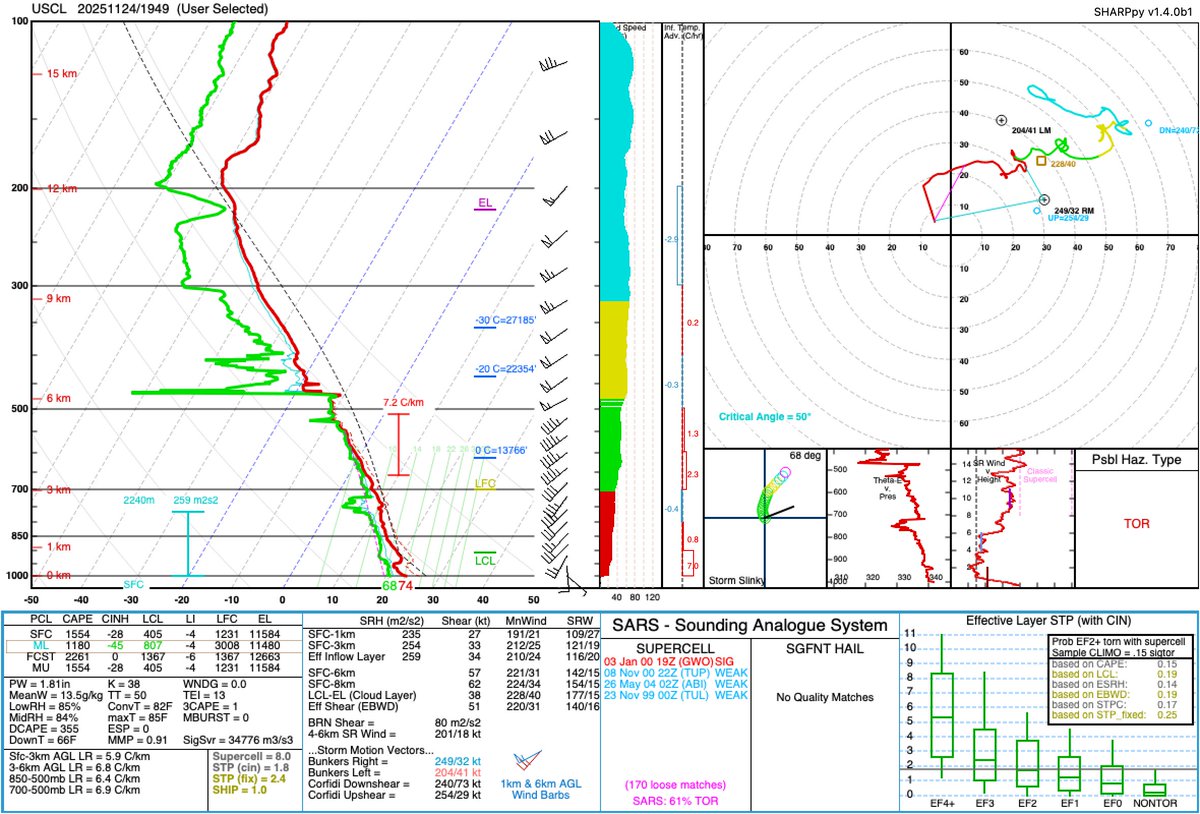Viewport: 1200px width, 814px height.
Task: Click the purple EL label on skew-T
Action: (x=485, y=204)
